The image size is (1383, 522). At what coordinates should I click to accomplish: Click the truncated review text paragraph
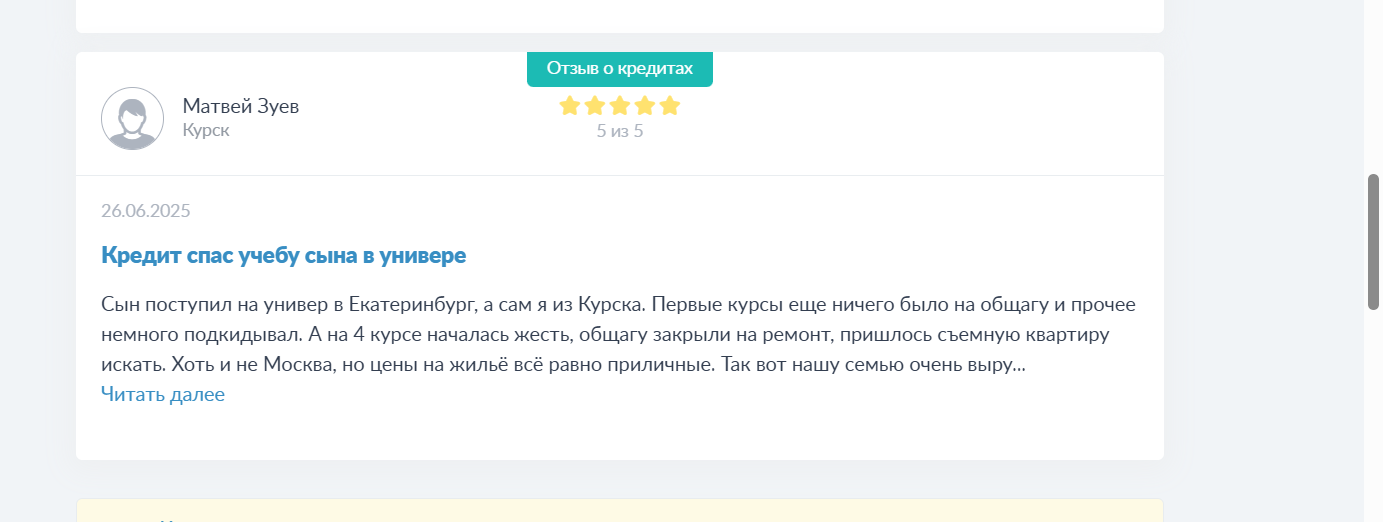coord(619,334)
